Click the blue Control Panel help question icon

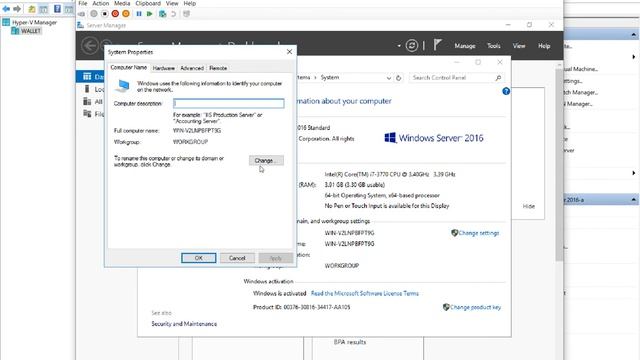506,91
